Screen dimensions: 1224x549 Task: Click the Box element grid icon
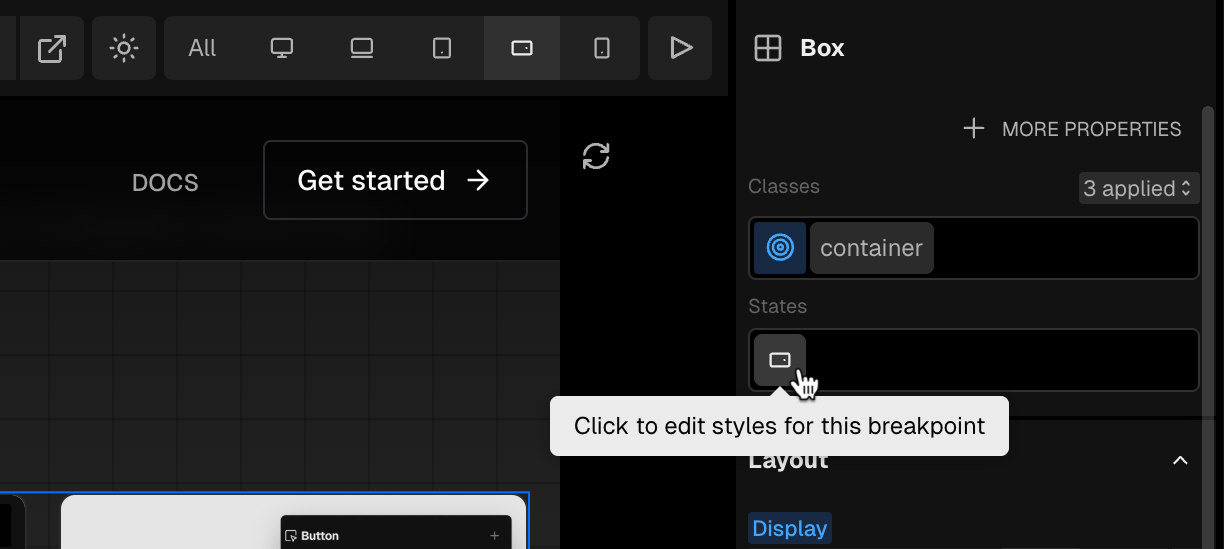[768, 48]
